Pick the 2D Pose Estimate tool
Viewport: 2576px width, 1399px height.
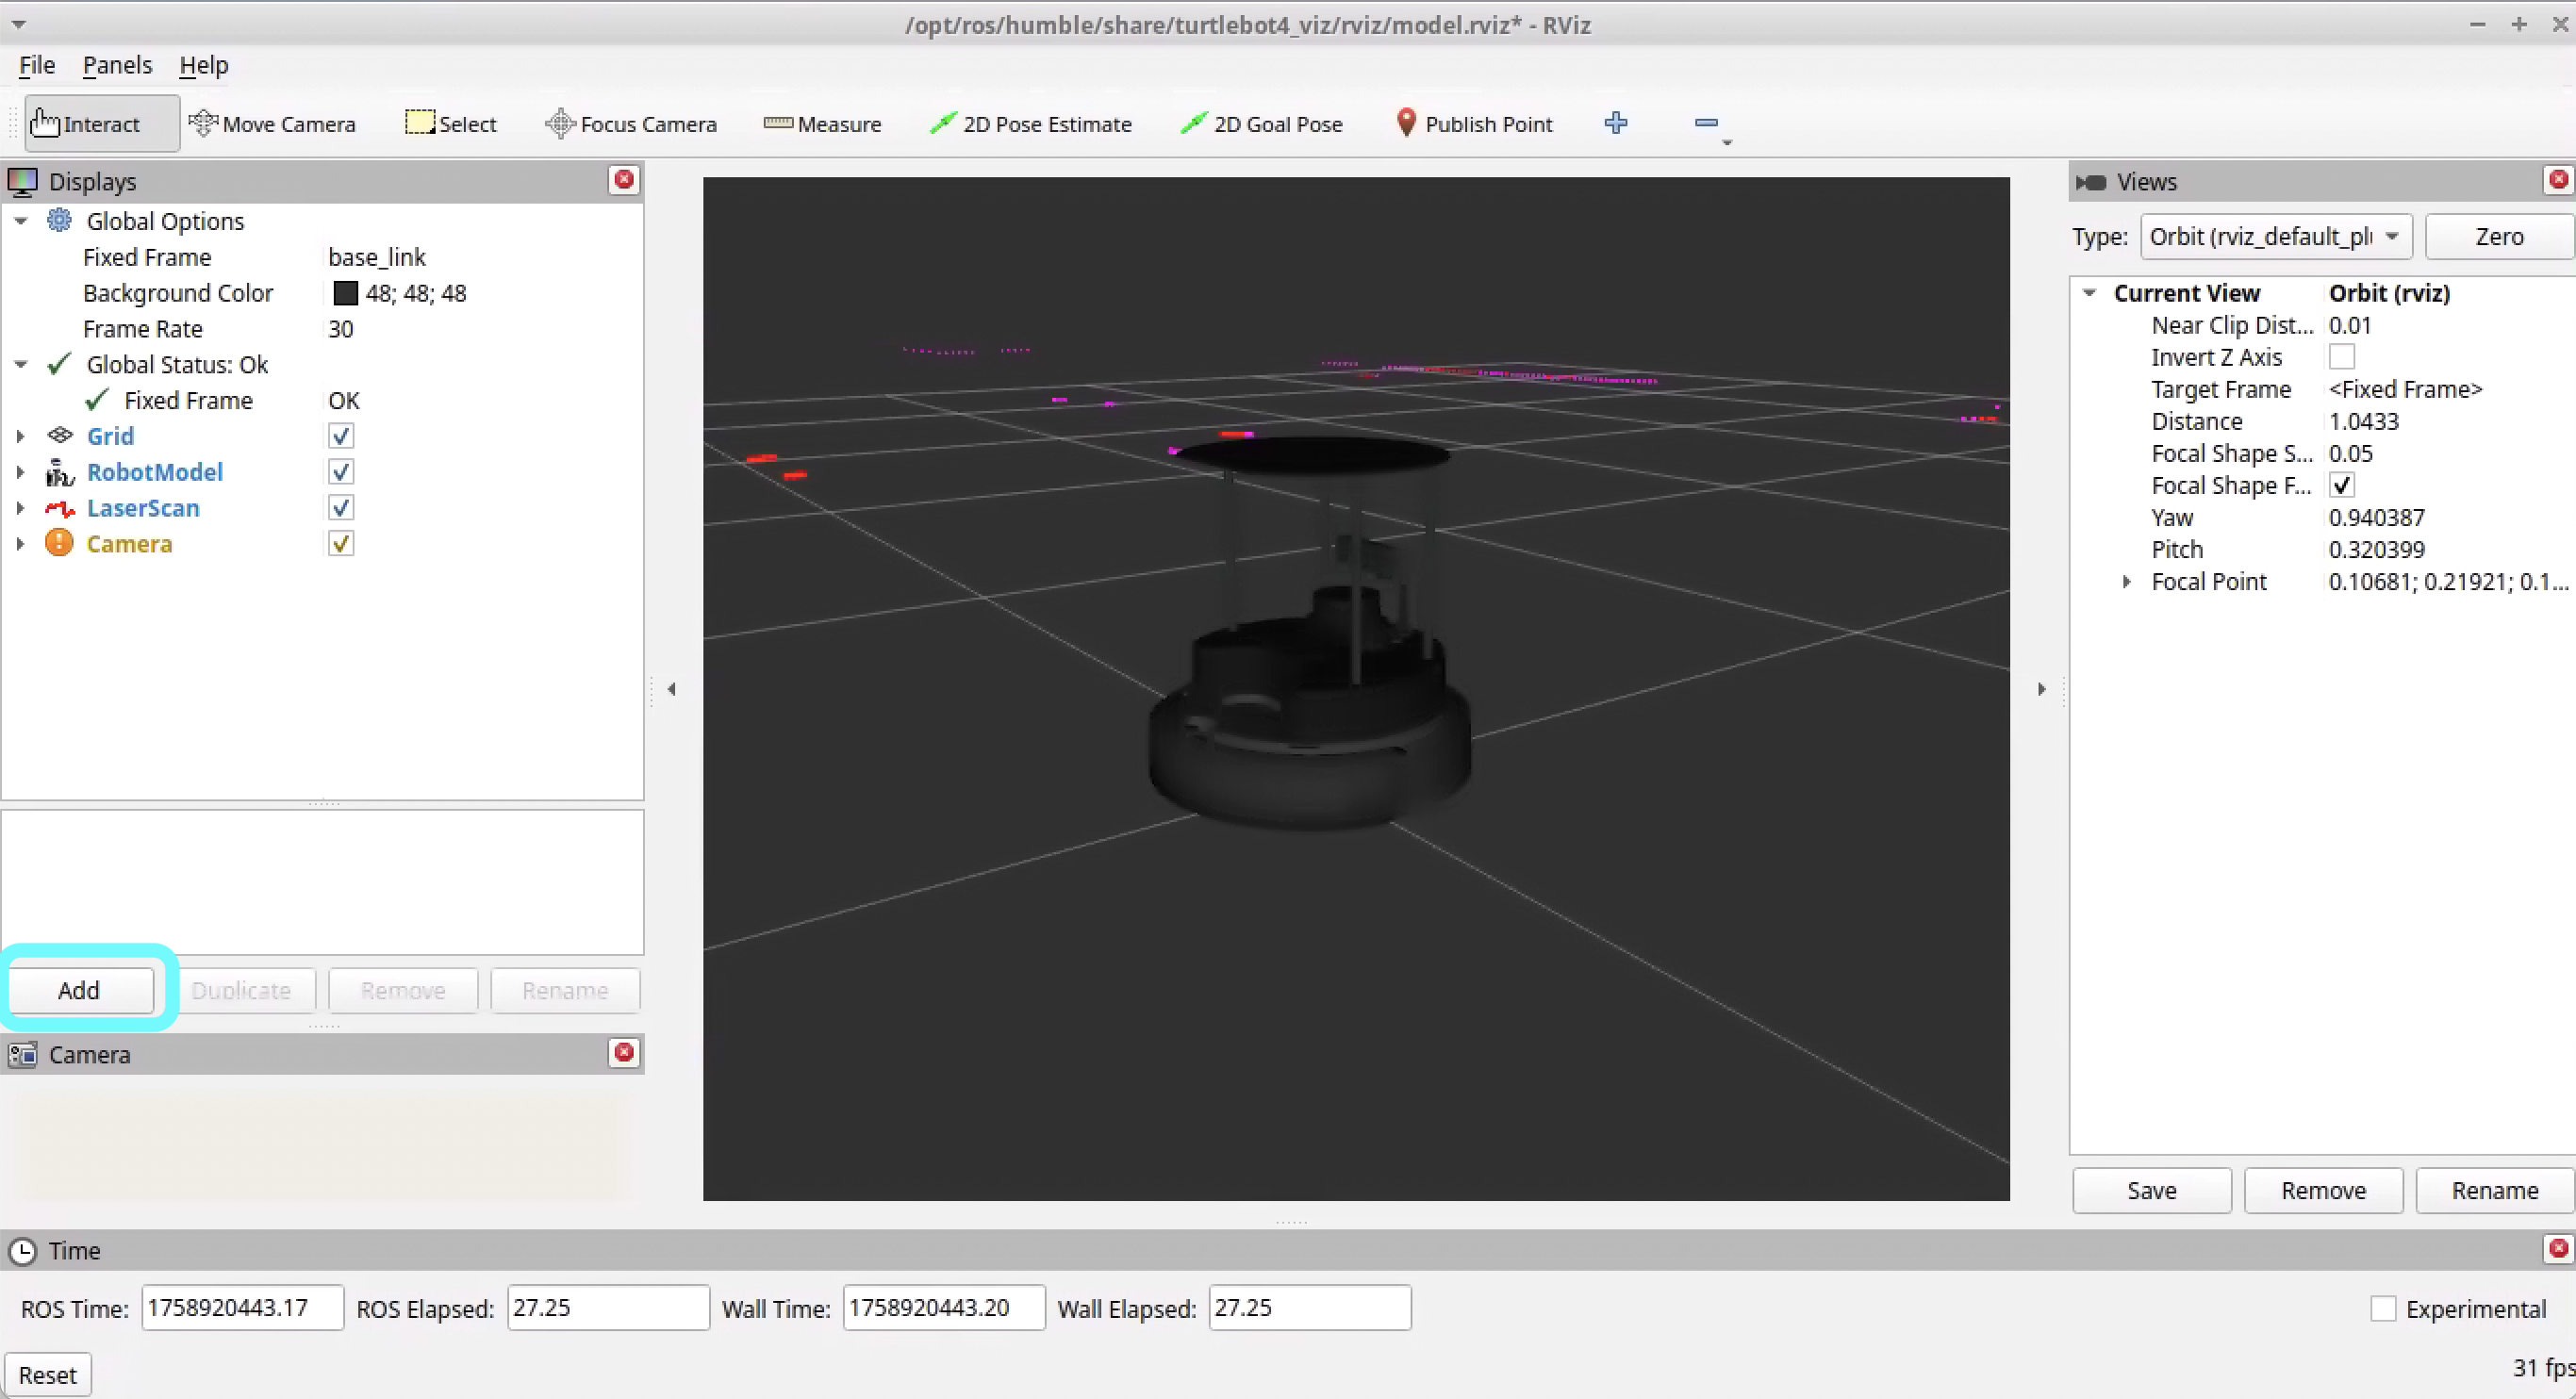point(1030,124)
